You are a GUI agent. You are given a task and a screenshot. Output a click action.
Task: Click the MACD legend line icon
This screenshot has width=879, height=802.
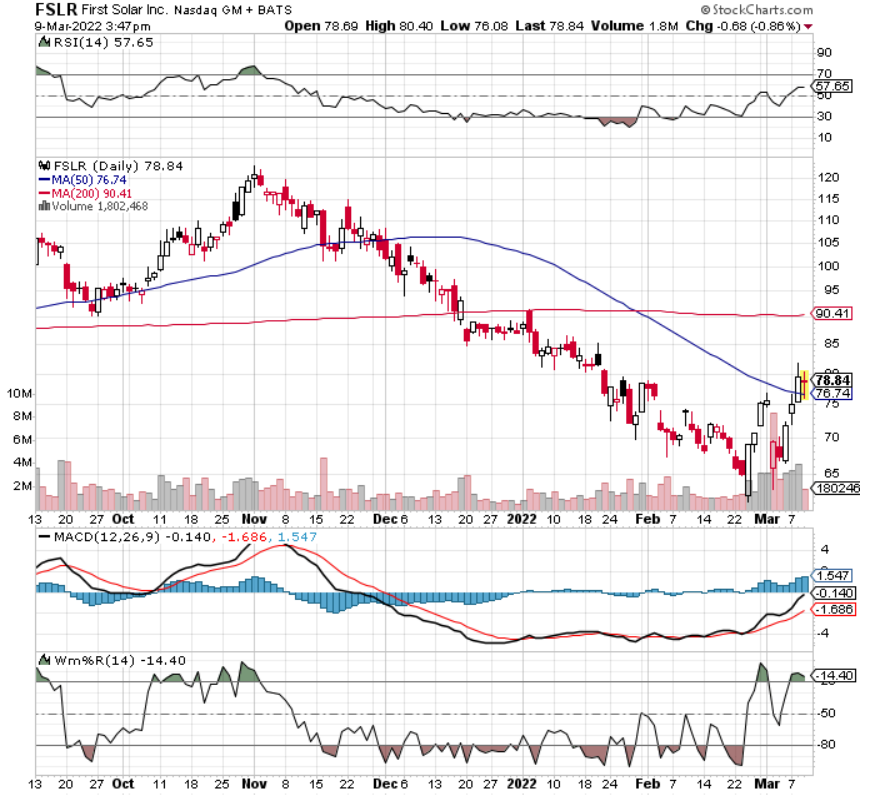(x=43, y=537)
